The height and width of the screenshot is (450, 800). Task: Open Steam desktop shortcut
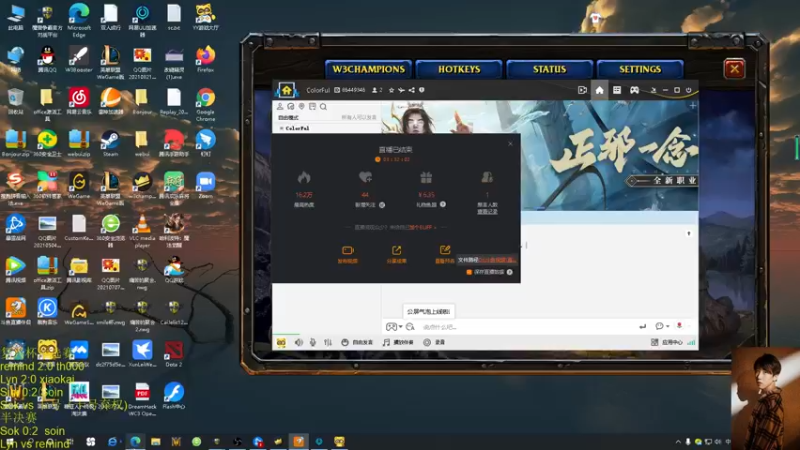(x=110, y=143)
